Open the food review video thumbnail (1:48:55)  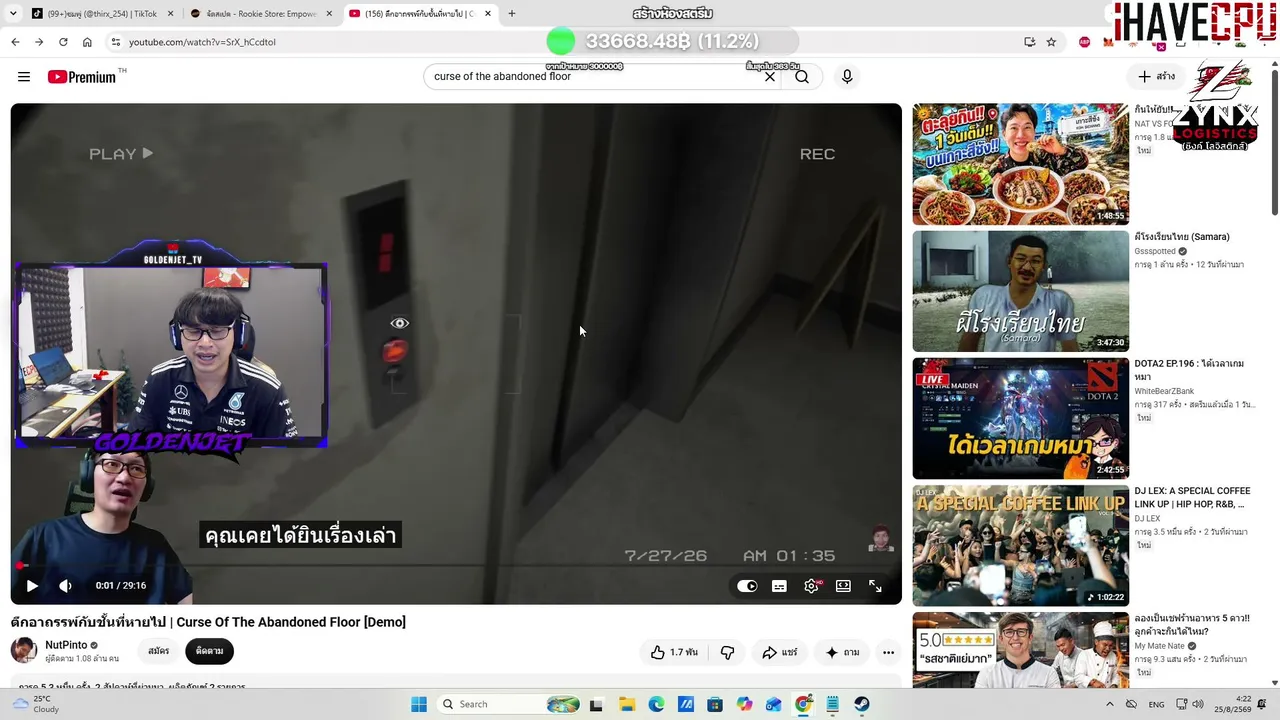click(x=1020, y=164)
